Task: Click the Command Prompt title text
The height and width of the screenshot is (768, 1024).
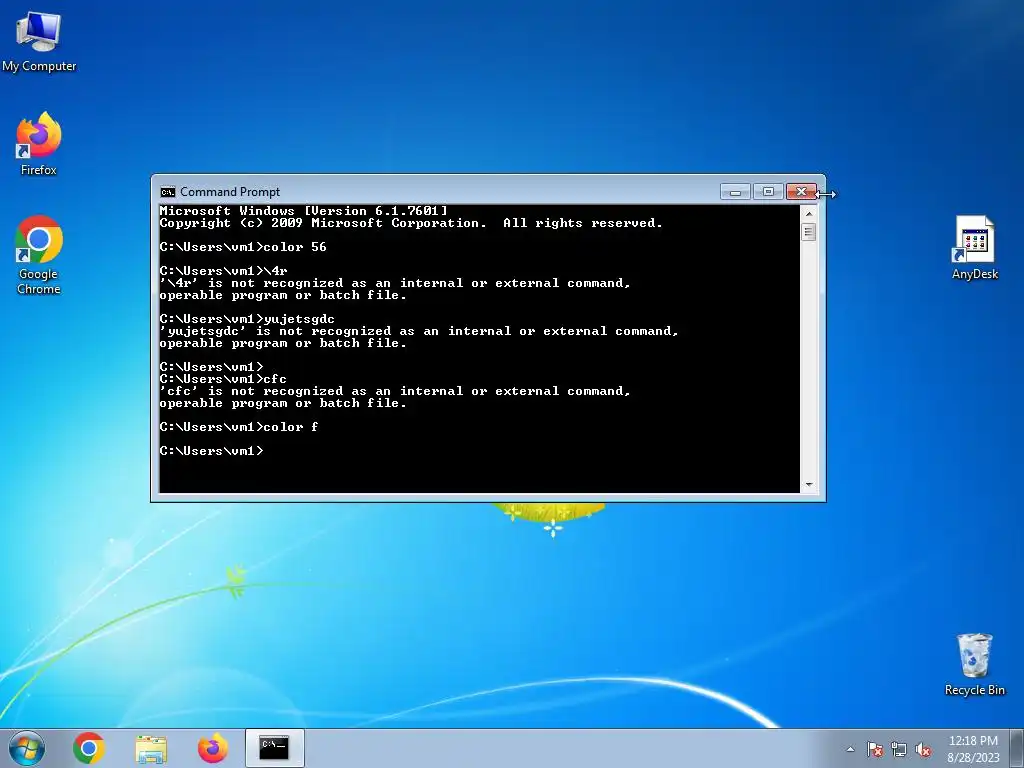Action: [x=230, y=192]
